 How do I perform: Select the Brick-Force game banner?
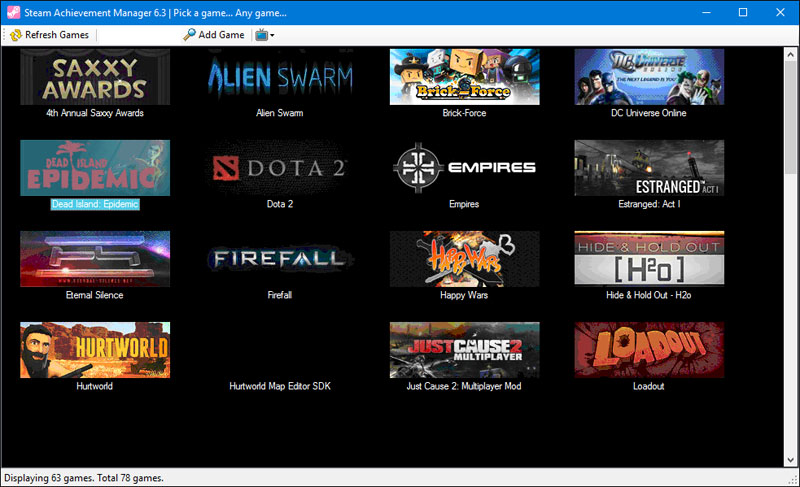click(x=464, y=76)
